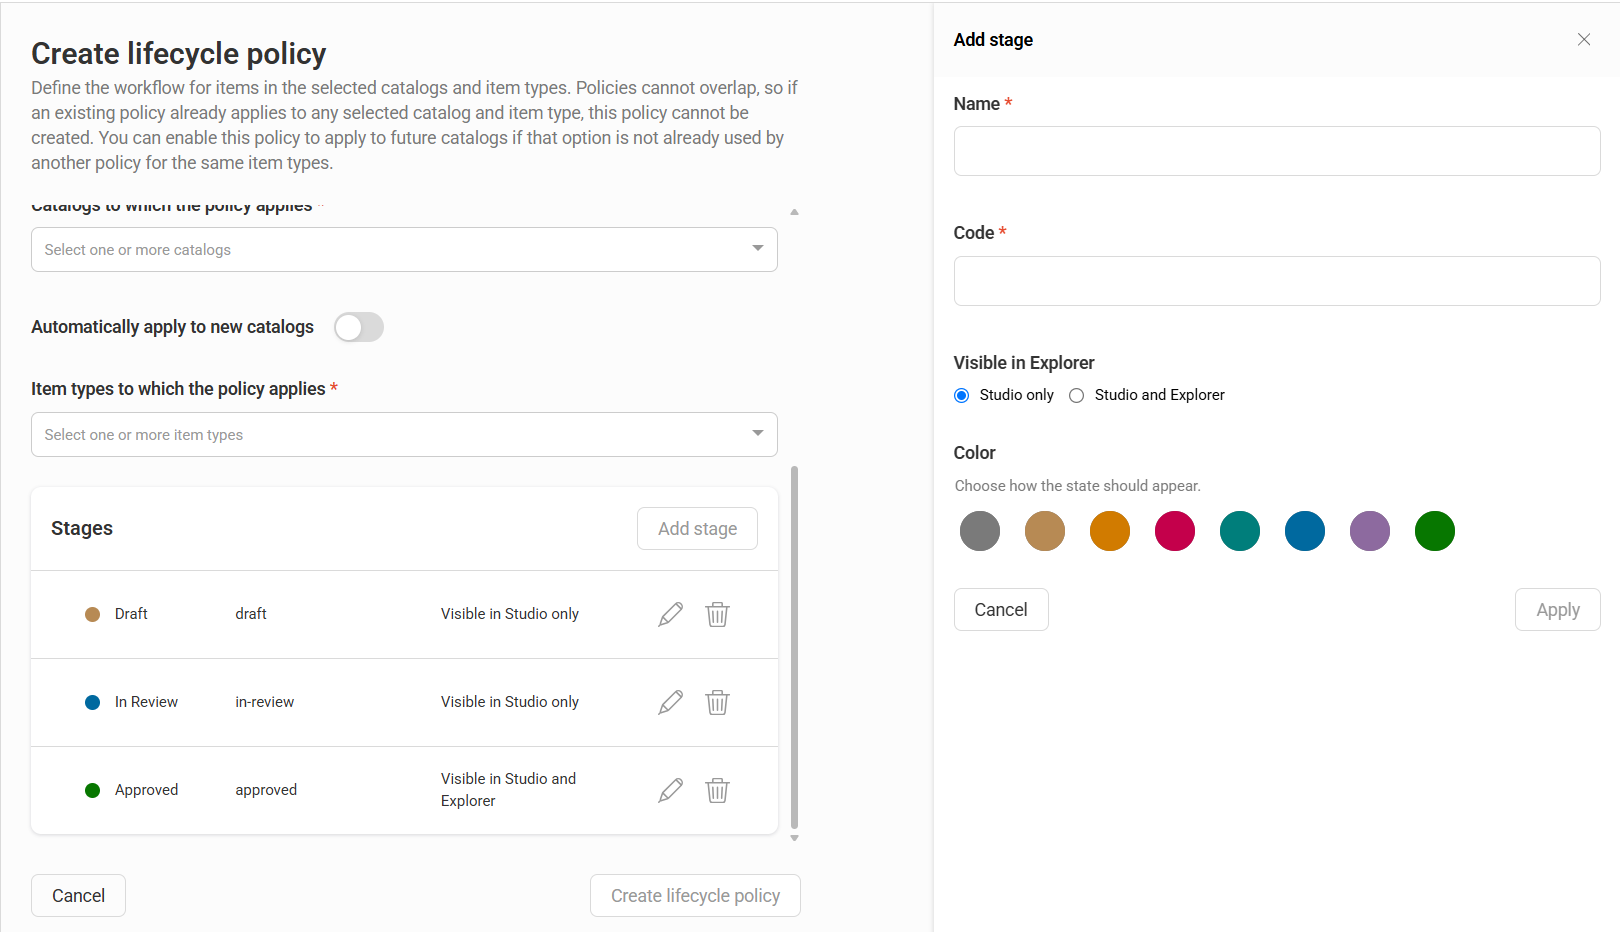Select the green color swatch

[x=1435, y=531]
